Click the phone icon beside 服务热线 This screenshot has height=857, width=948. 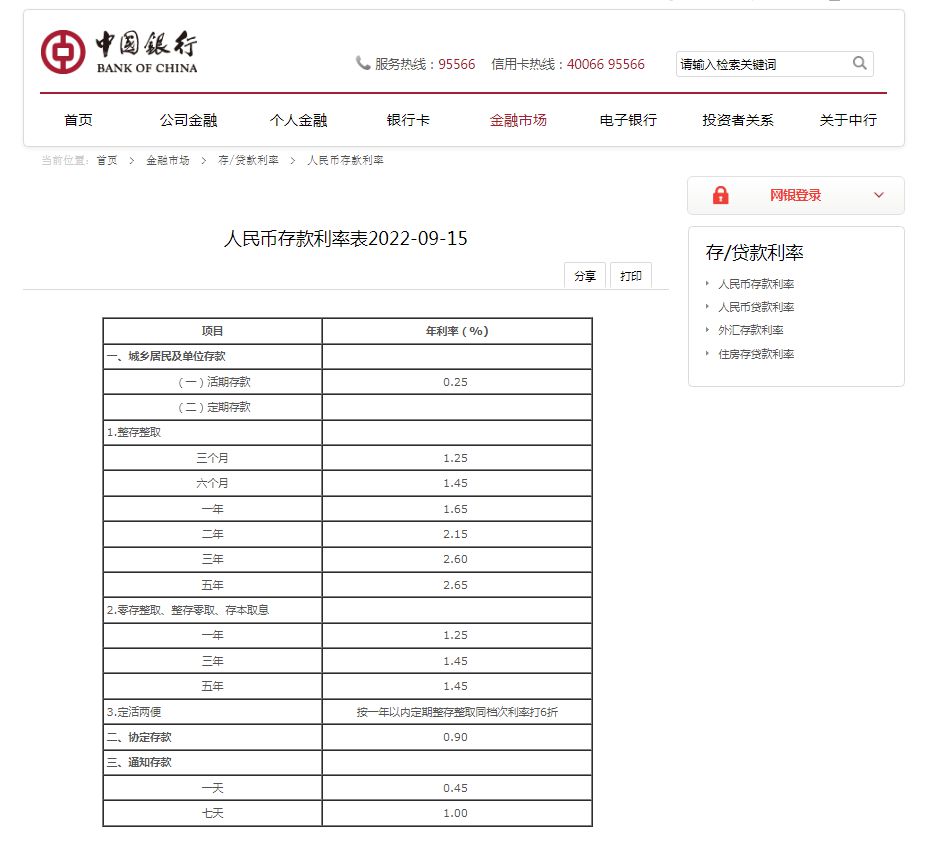[x=362, y=62]
